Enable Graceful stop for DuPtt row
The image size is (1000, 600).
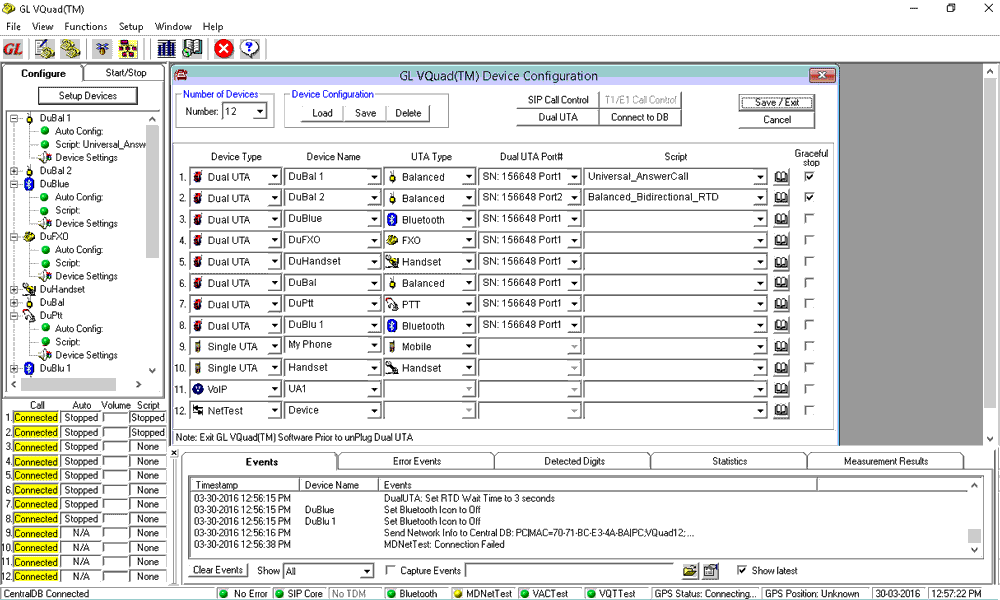point(809,304)
